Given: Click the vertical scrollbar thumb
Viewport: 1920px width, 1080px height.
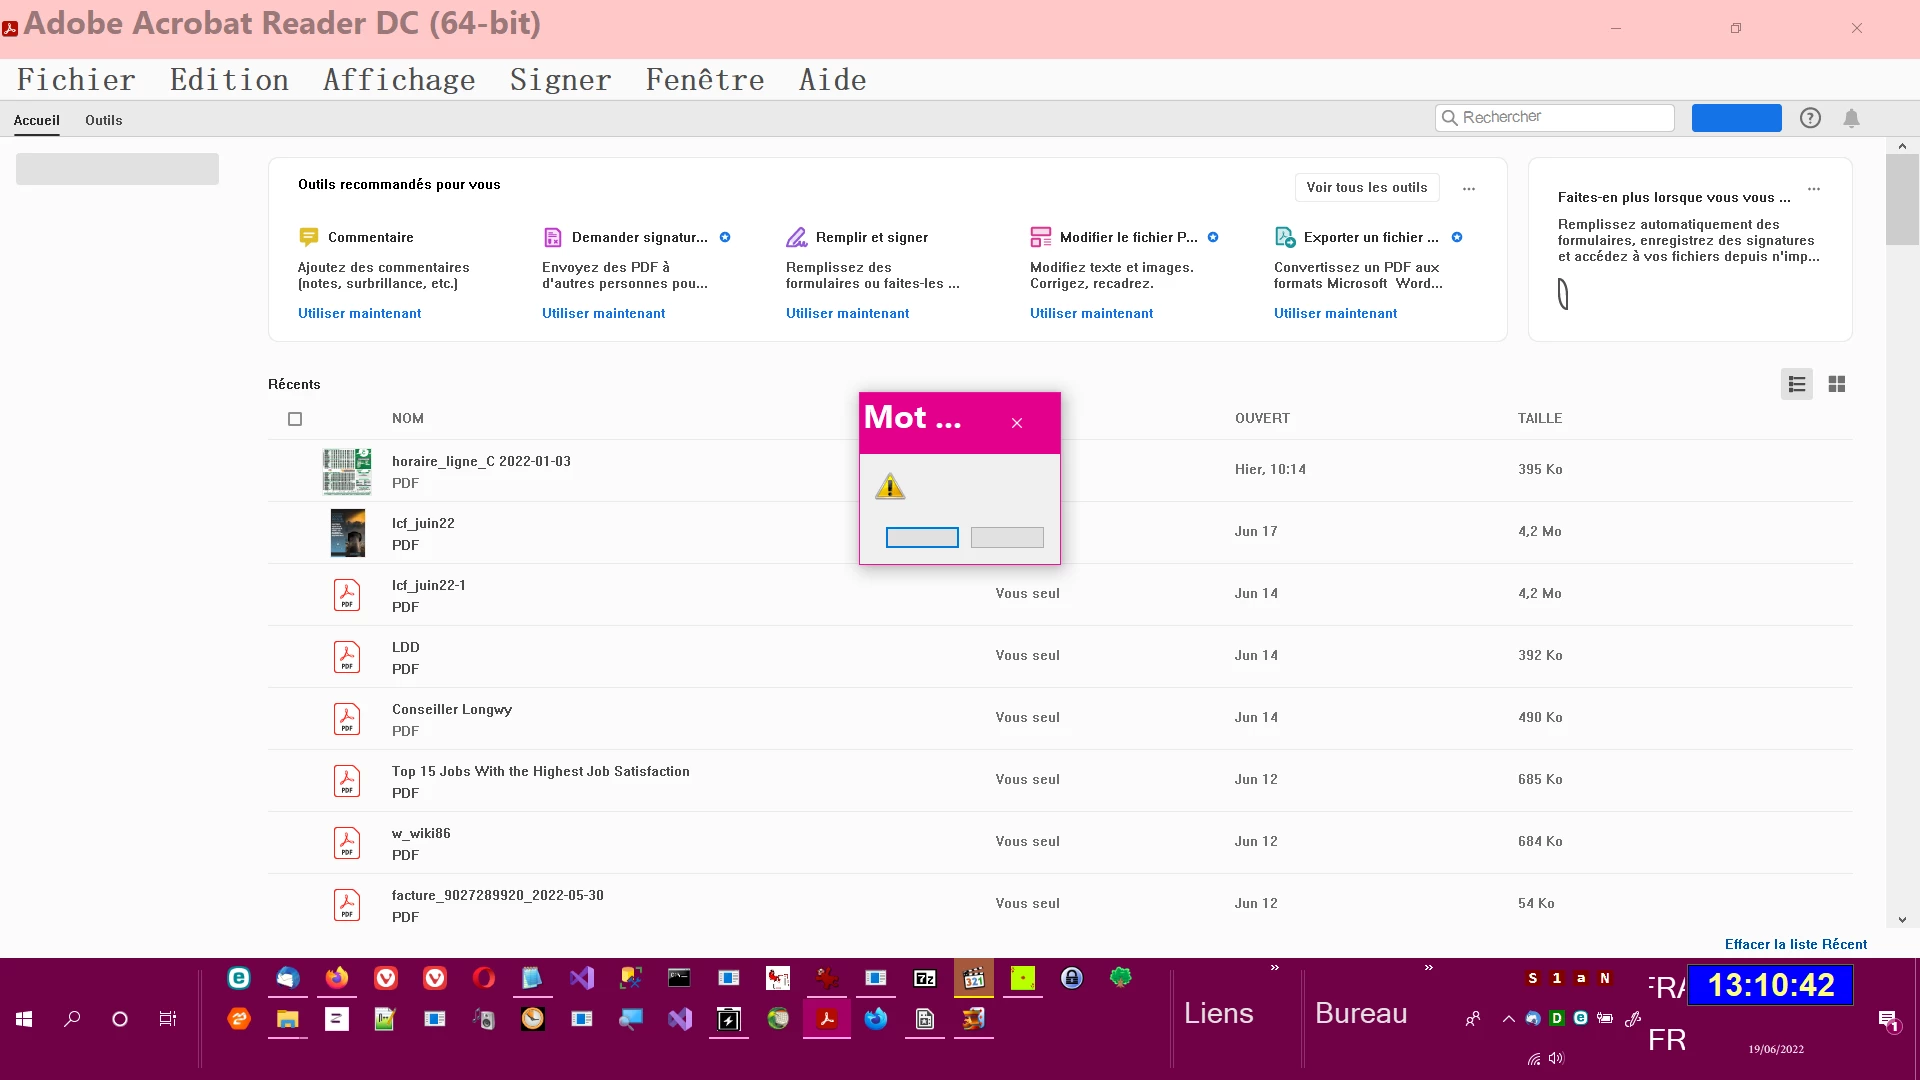Looking at the screenshot, I should (x=1901, y=200).
